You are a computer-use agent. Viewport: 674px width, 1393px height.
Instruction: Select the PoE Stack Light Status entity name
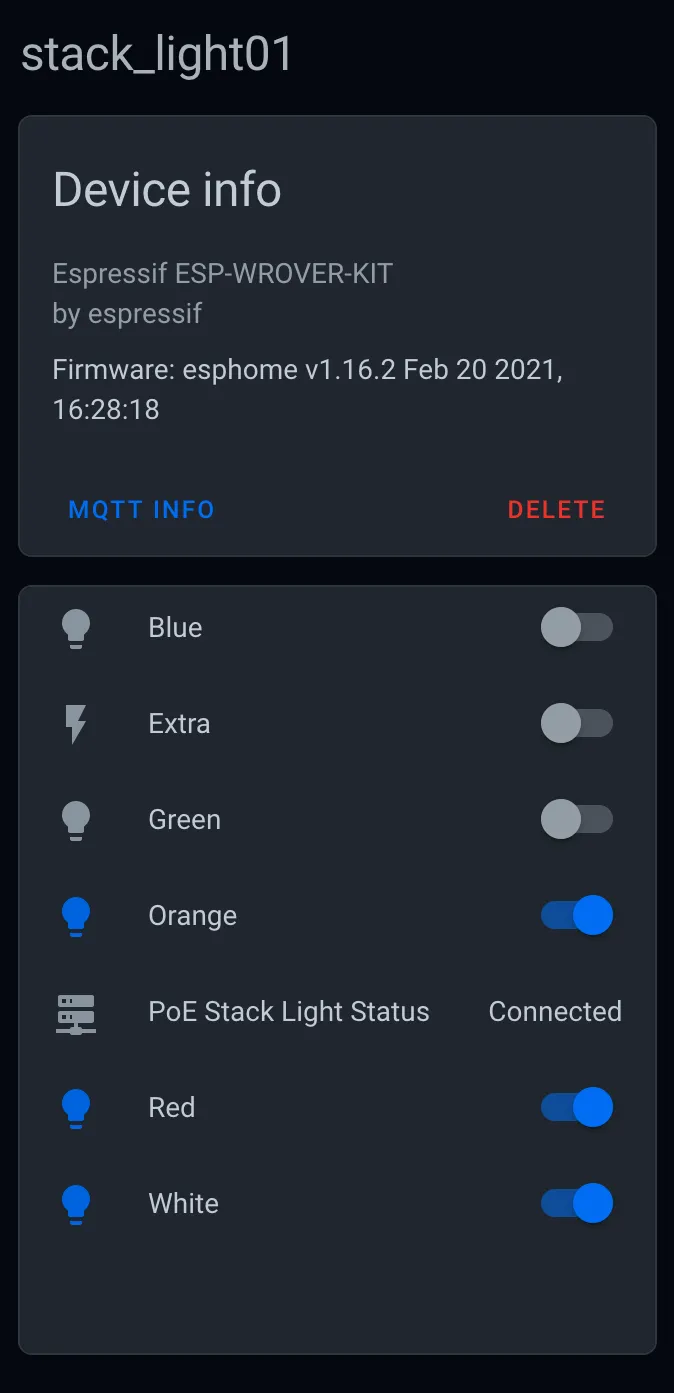[x=288, y=1011]
